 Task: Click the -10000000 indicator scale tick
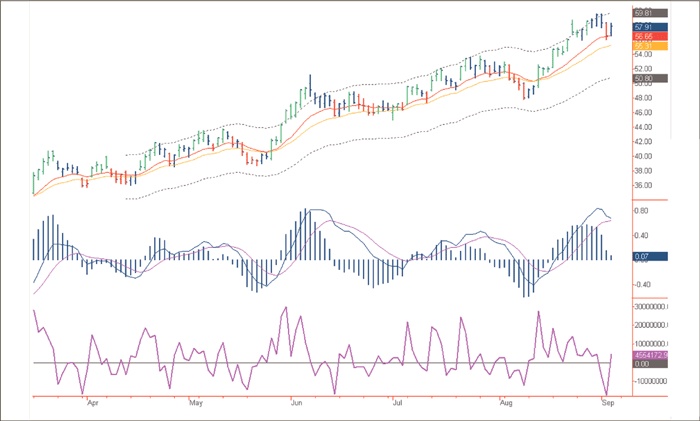coord(648,381)
